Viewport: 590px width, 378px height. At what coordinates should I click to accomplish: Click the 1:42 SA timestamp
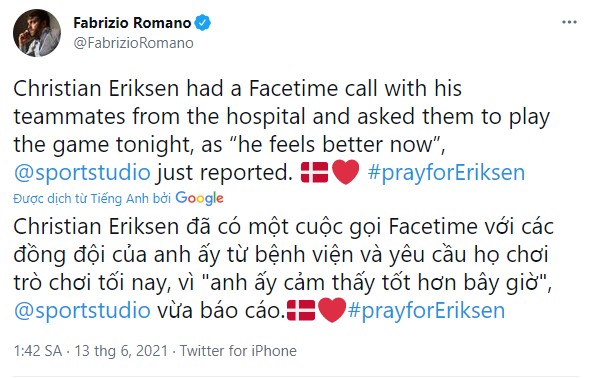pos(38,351)
